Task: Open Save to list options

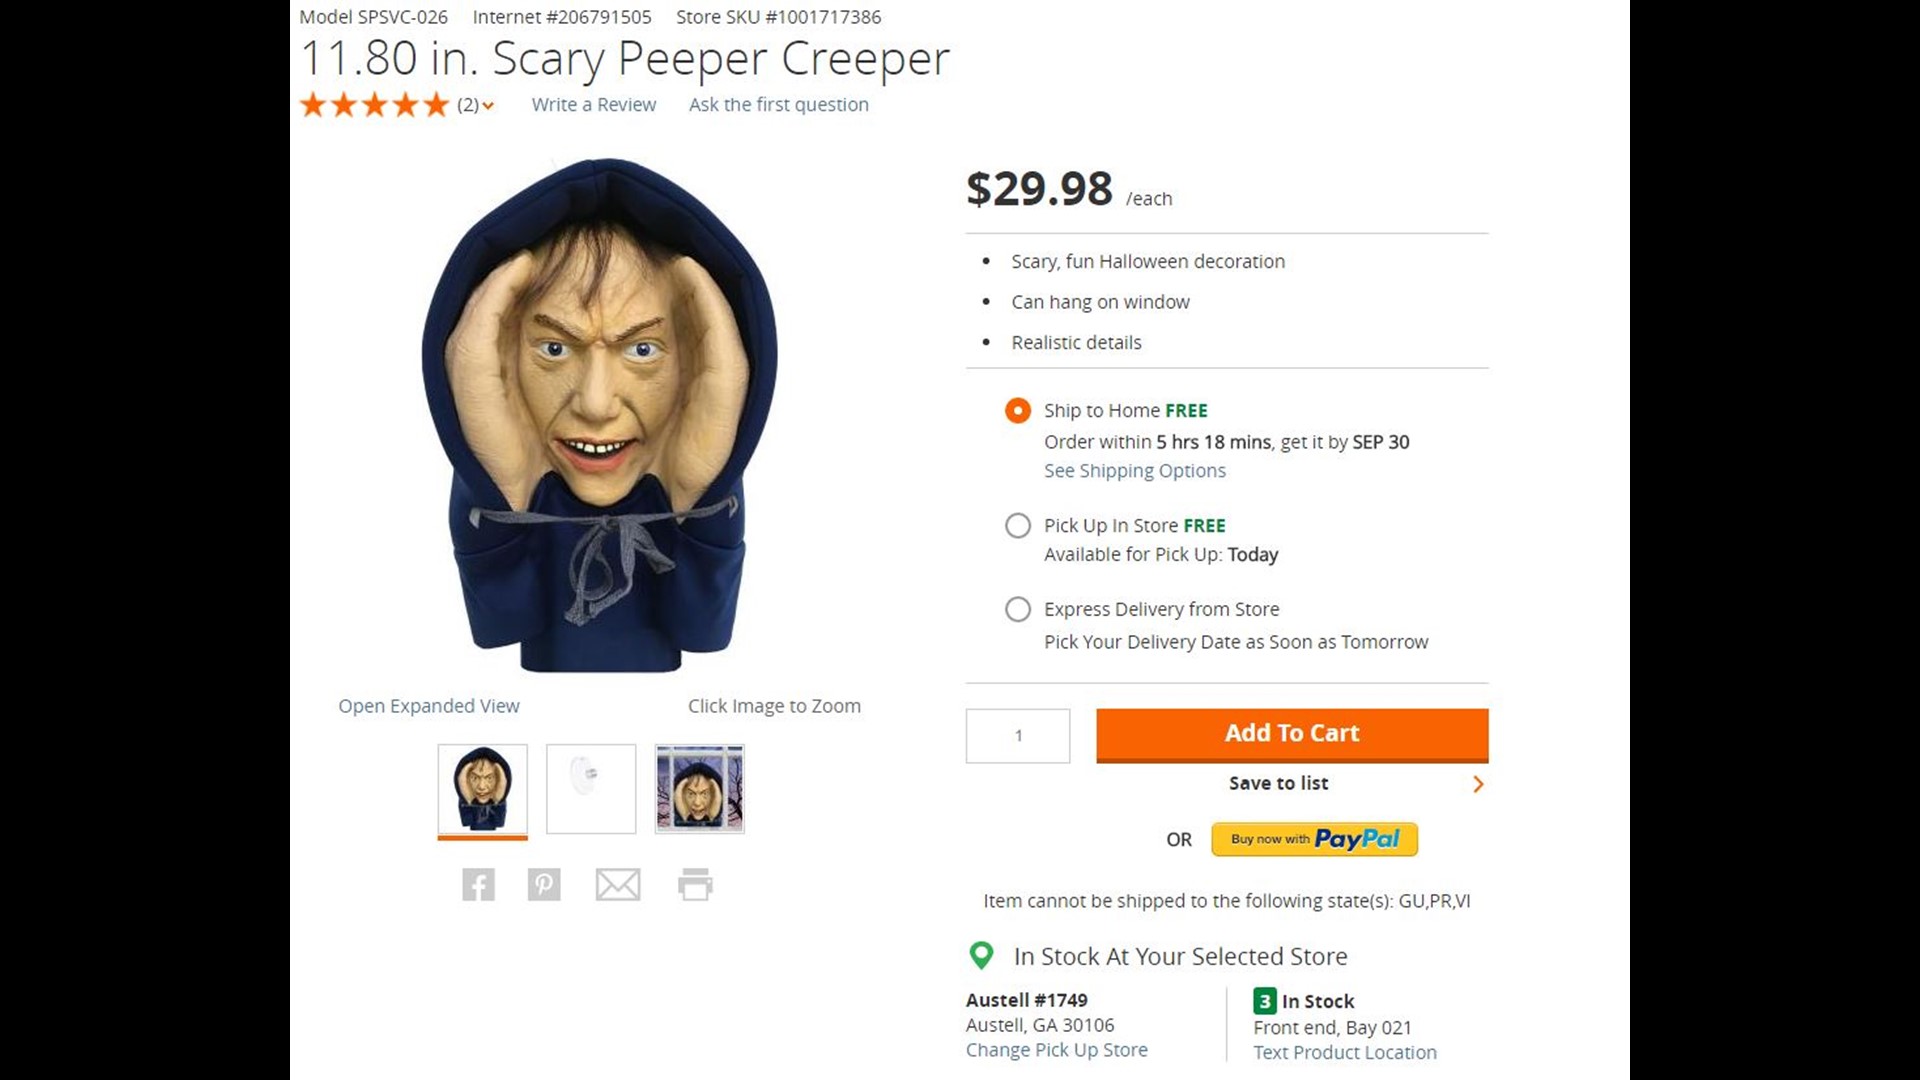Action: pyautogui.click(x=1278, y=783)
